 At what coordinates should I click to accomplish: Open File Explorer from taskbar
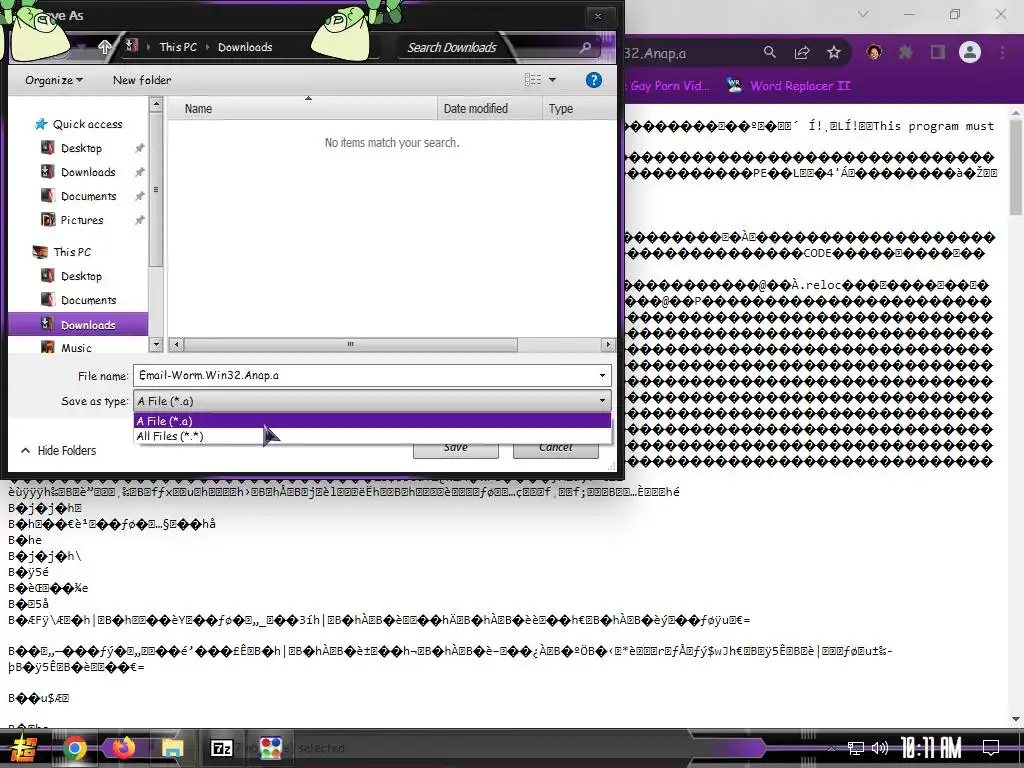click(x=172, y=748)
